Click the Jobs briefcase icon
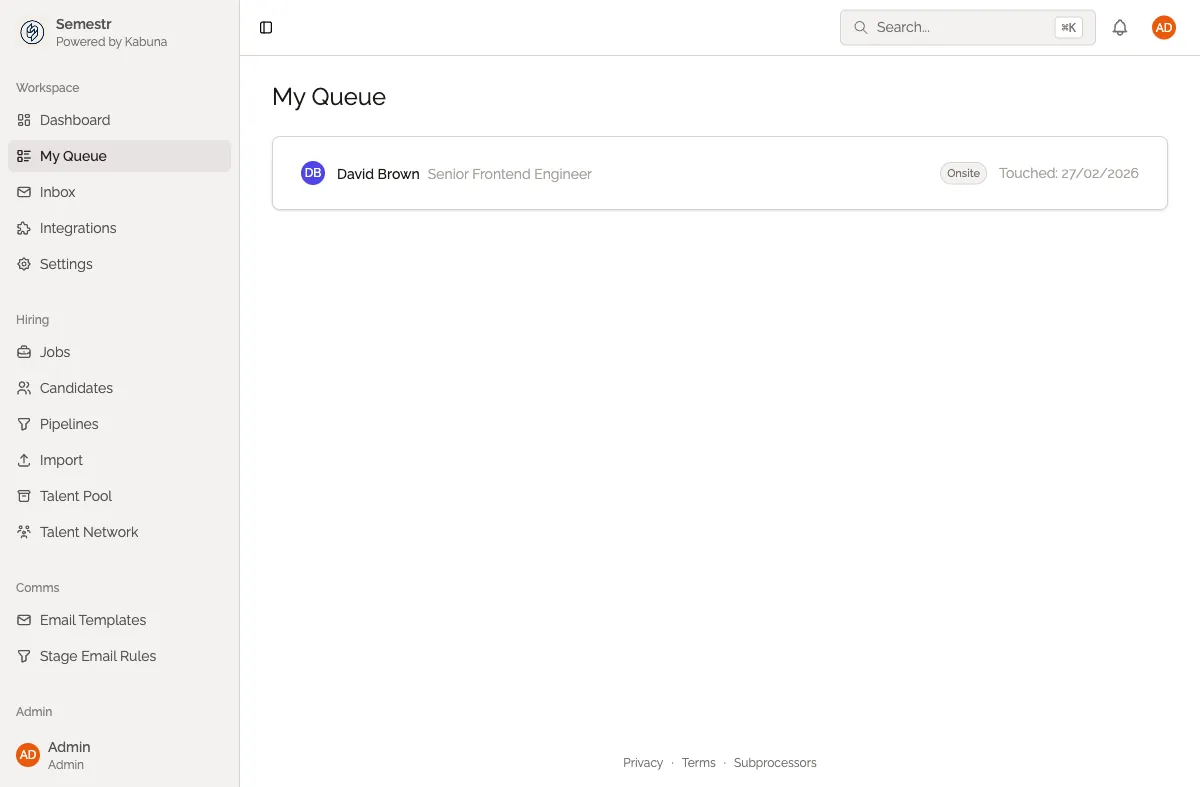 pyautogui.click(x=23, y=352)
